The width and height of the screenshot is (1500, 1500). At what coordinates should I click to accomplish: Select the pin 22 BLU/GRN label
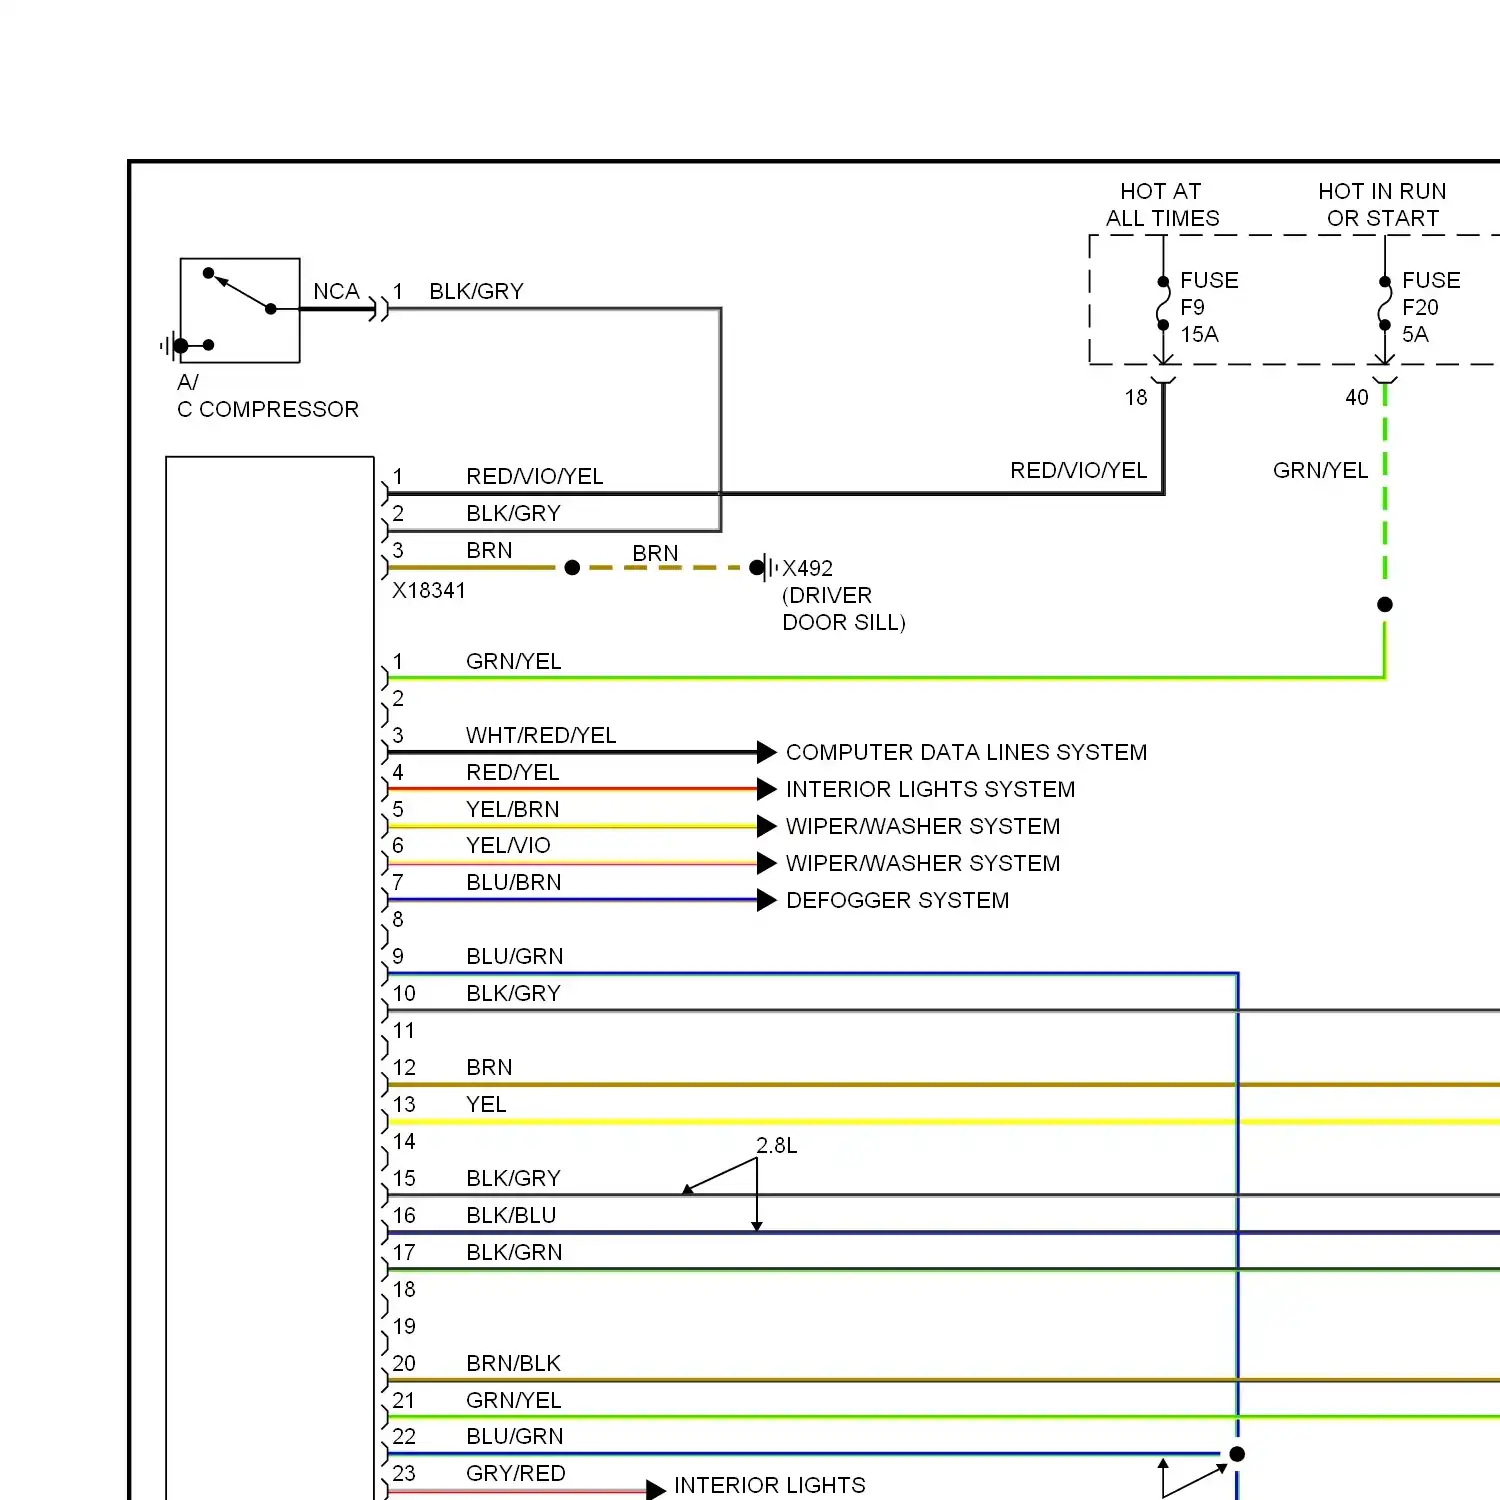point(514,1437)
